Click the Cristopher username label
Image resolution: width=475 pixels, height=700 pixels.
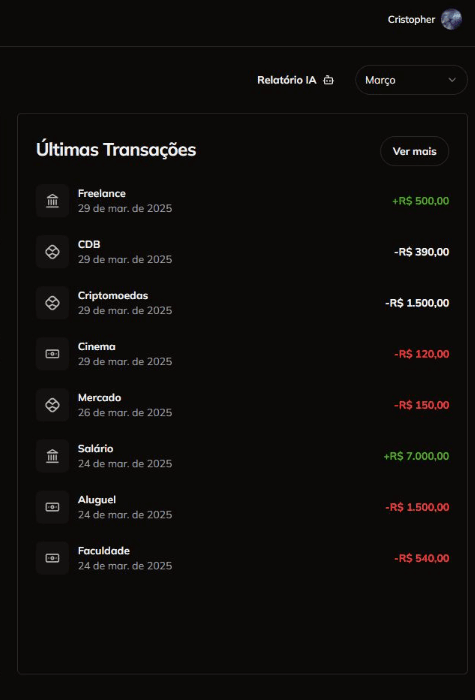(x=411, y=20)
